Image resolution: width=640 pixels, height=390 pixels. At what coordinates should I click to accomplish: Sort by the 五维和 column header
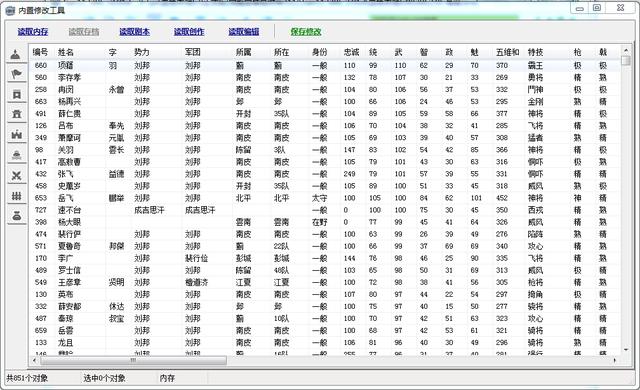tap(508, 52)
